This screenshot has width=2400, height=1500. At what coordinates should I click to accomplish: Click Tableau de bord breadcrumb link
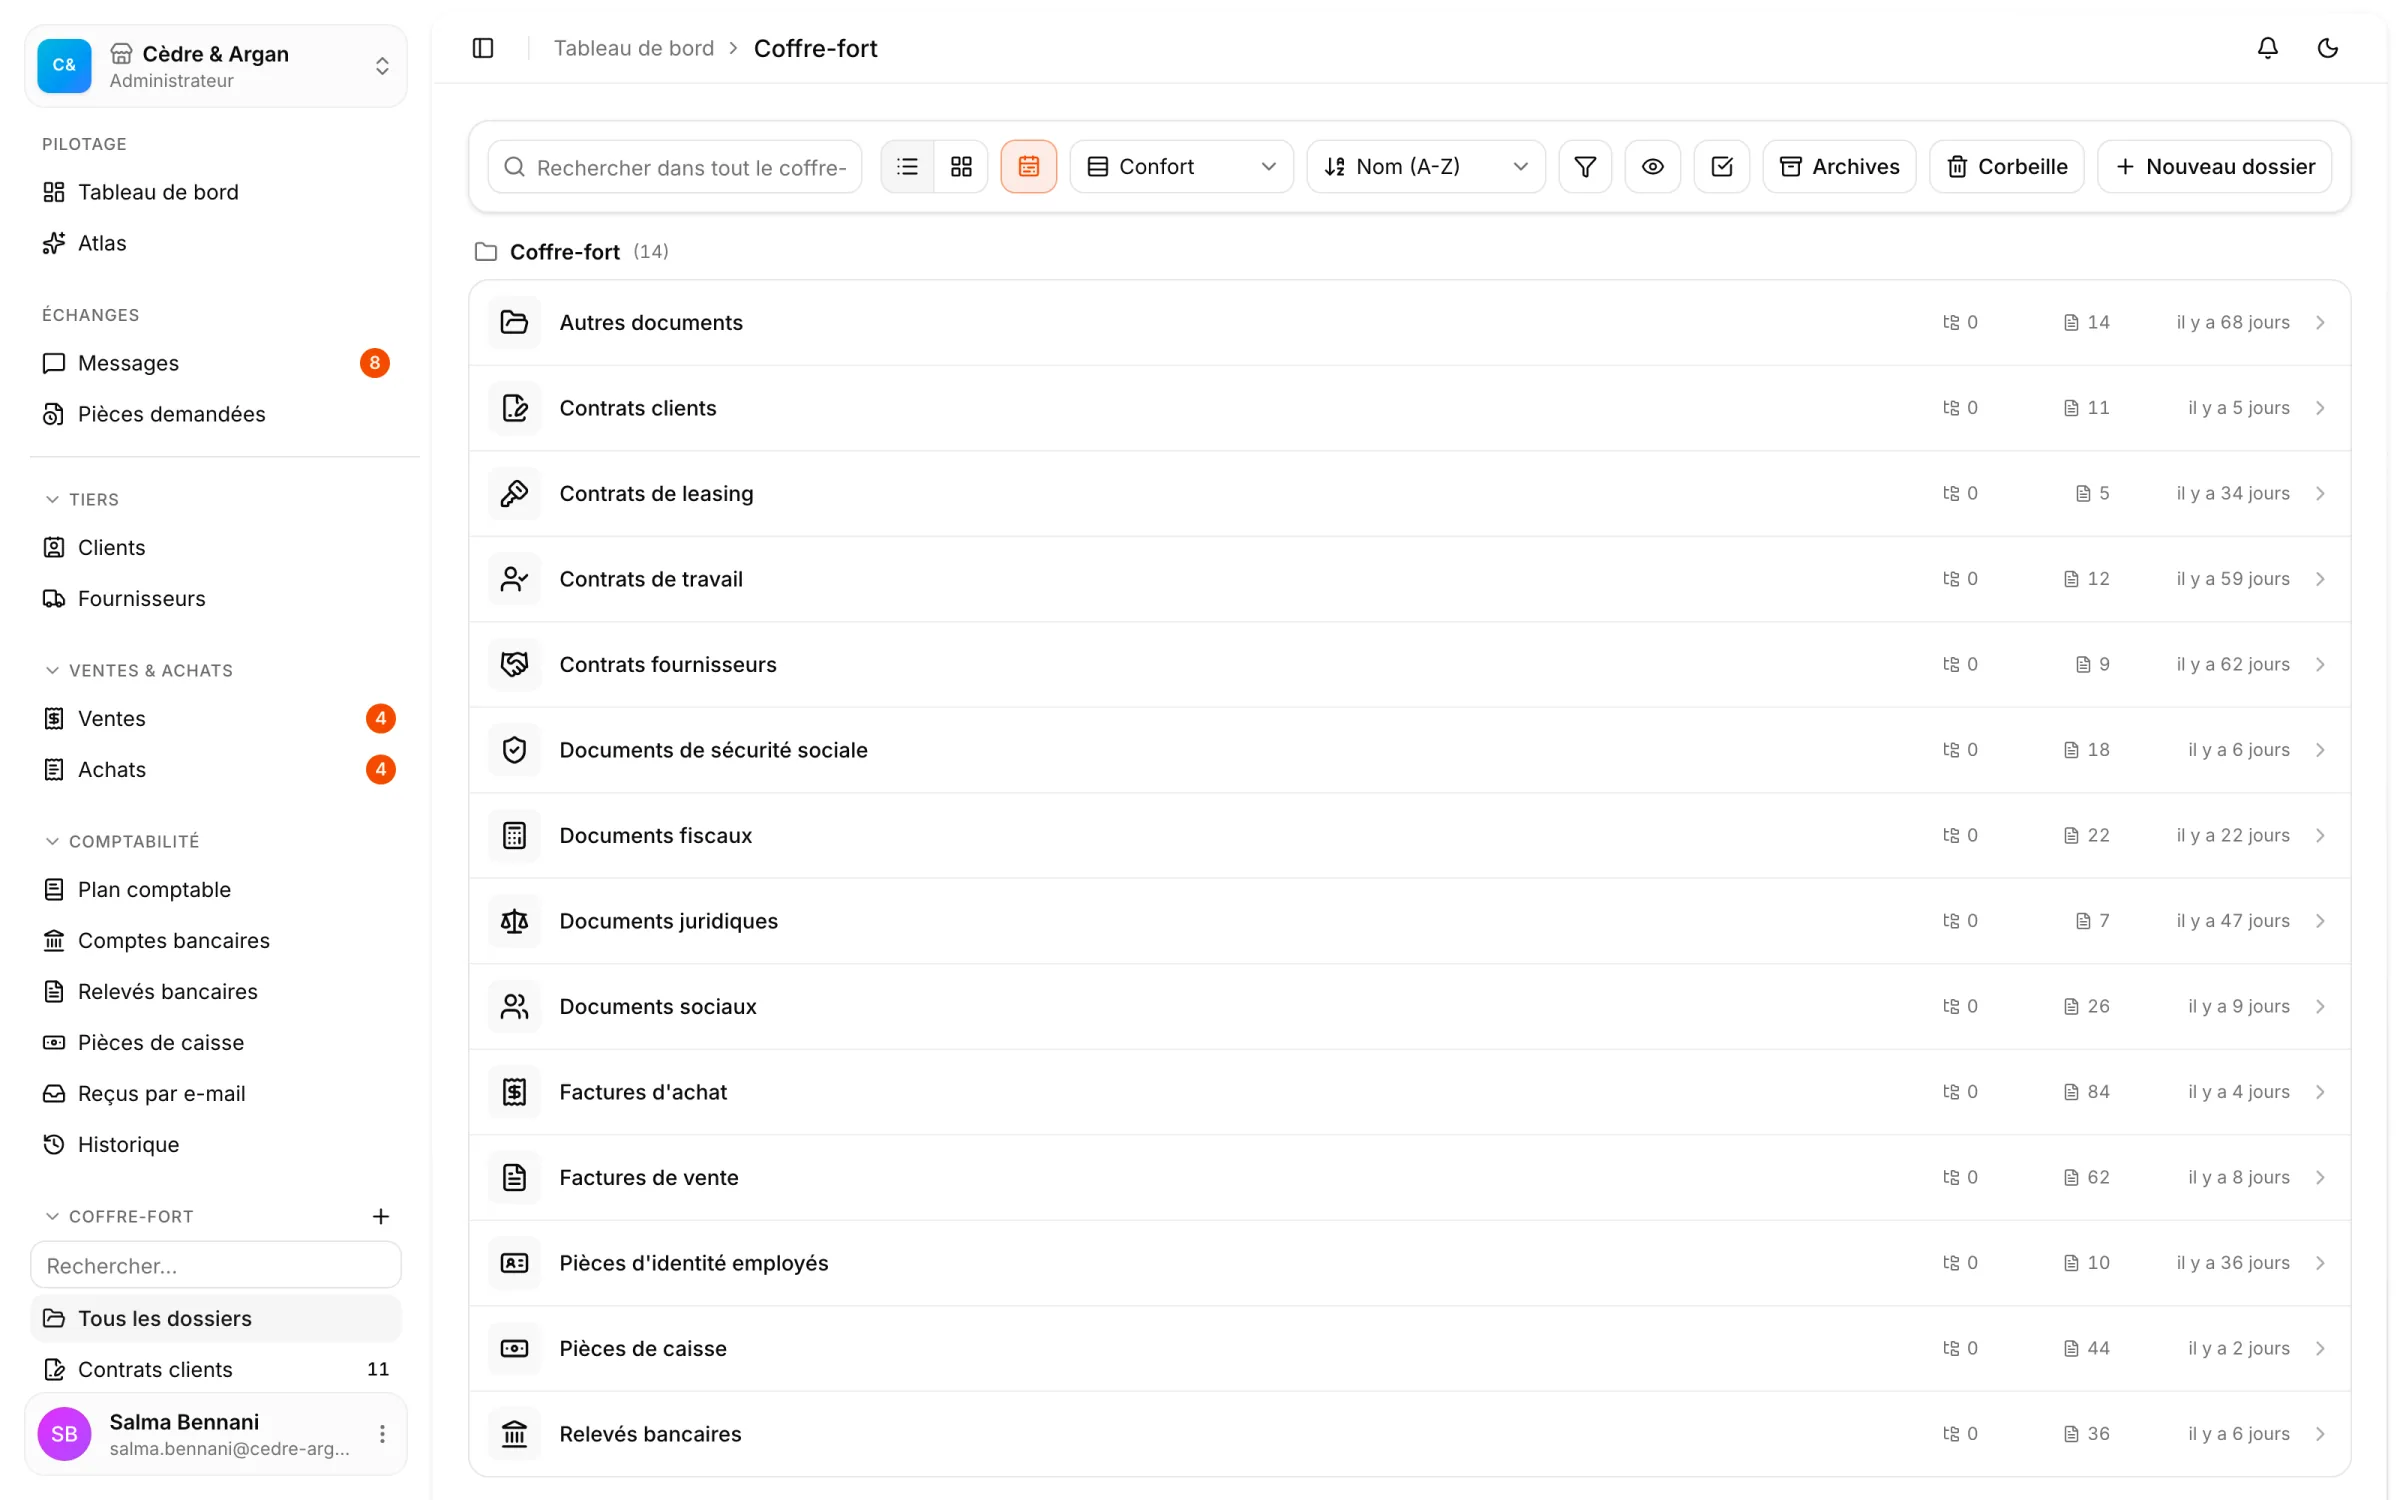click(634, 48)
